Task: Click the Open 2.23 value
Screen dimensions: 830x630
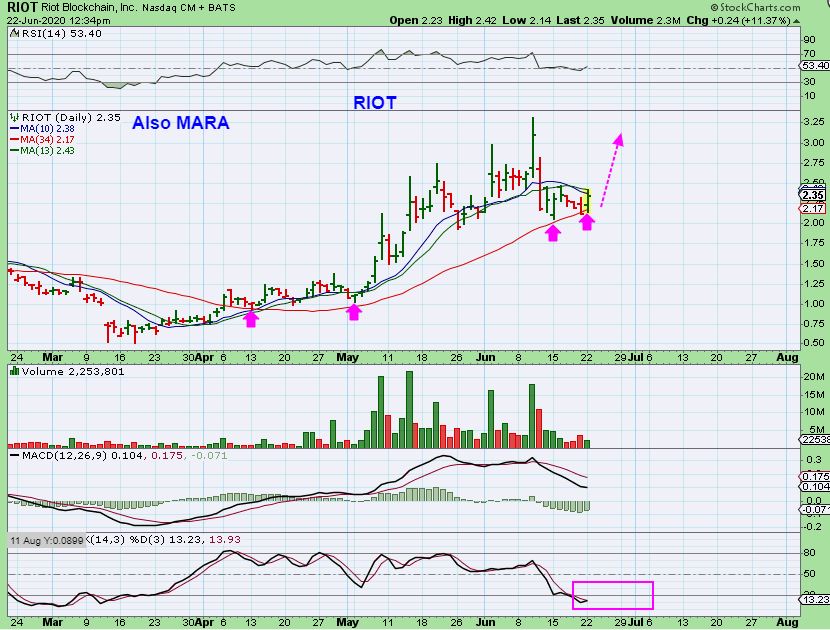Action: (417, 21)
